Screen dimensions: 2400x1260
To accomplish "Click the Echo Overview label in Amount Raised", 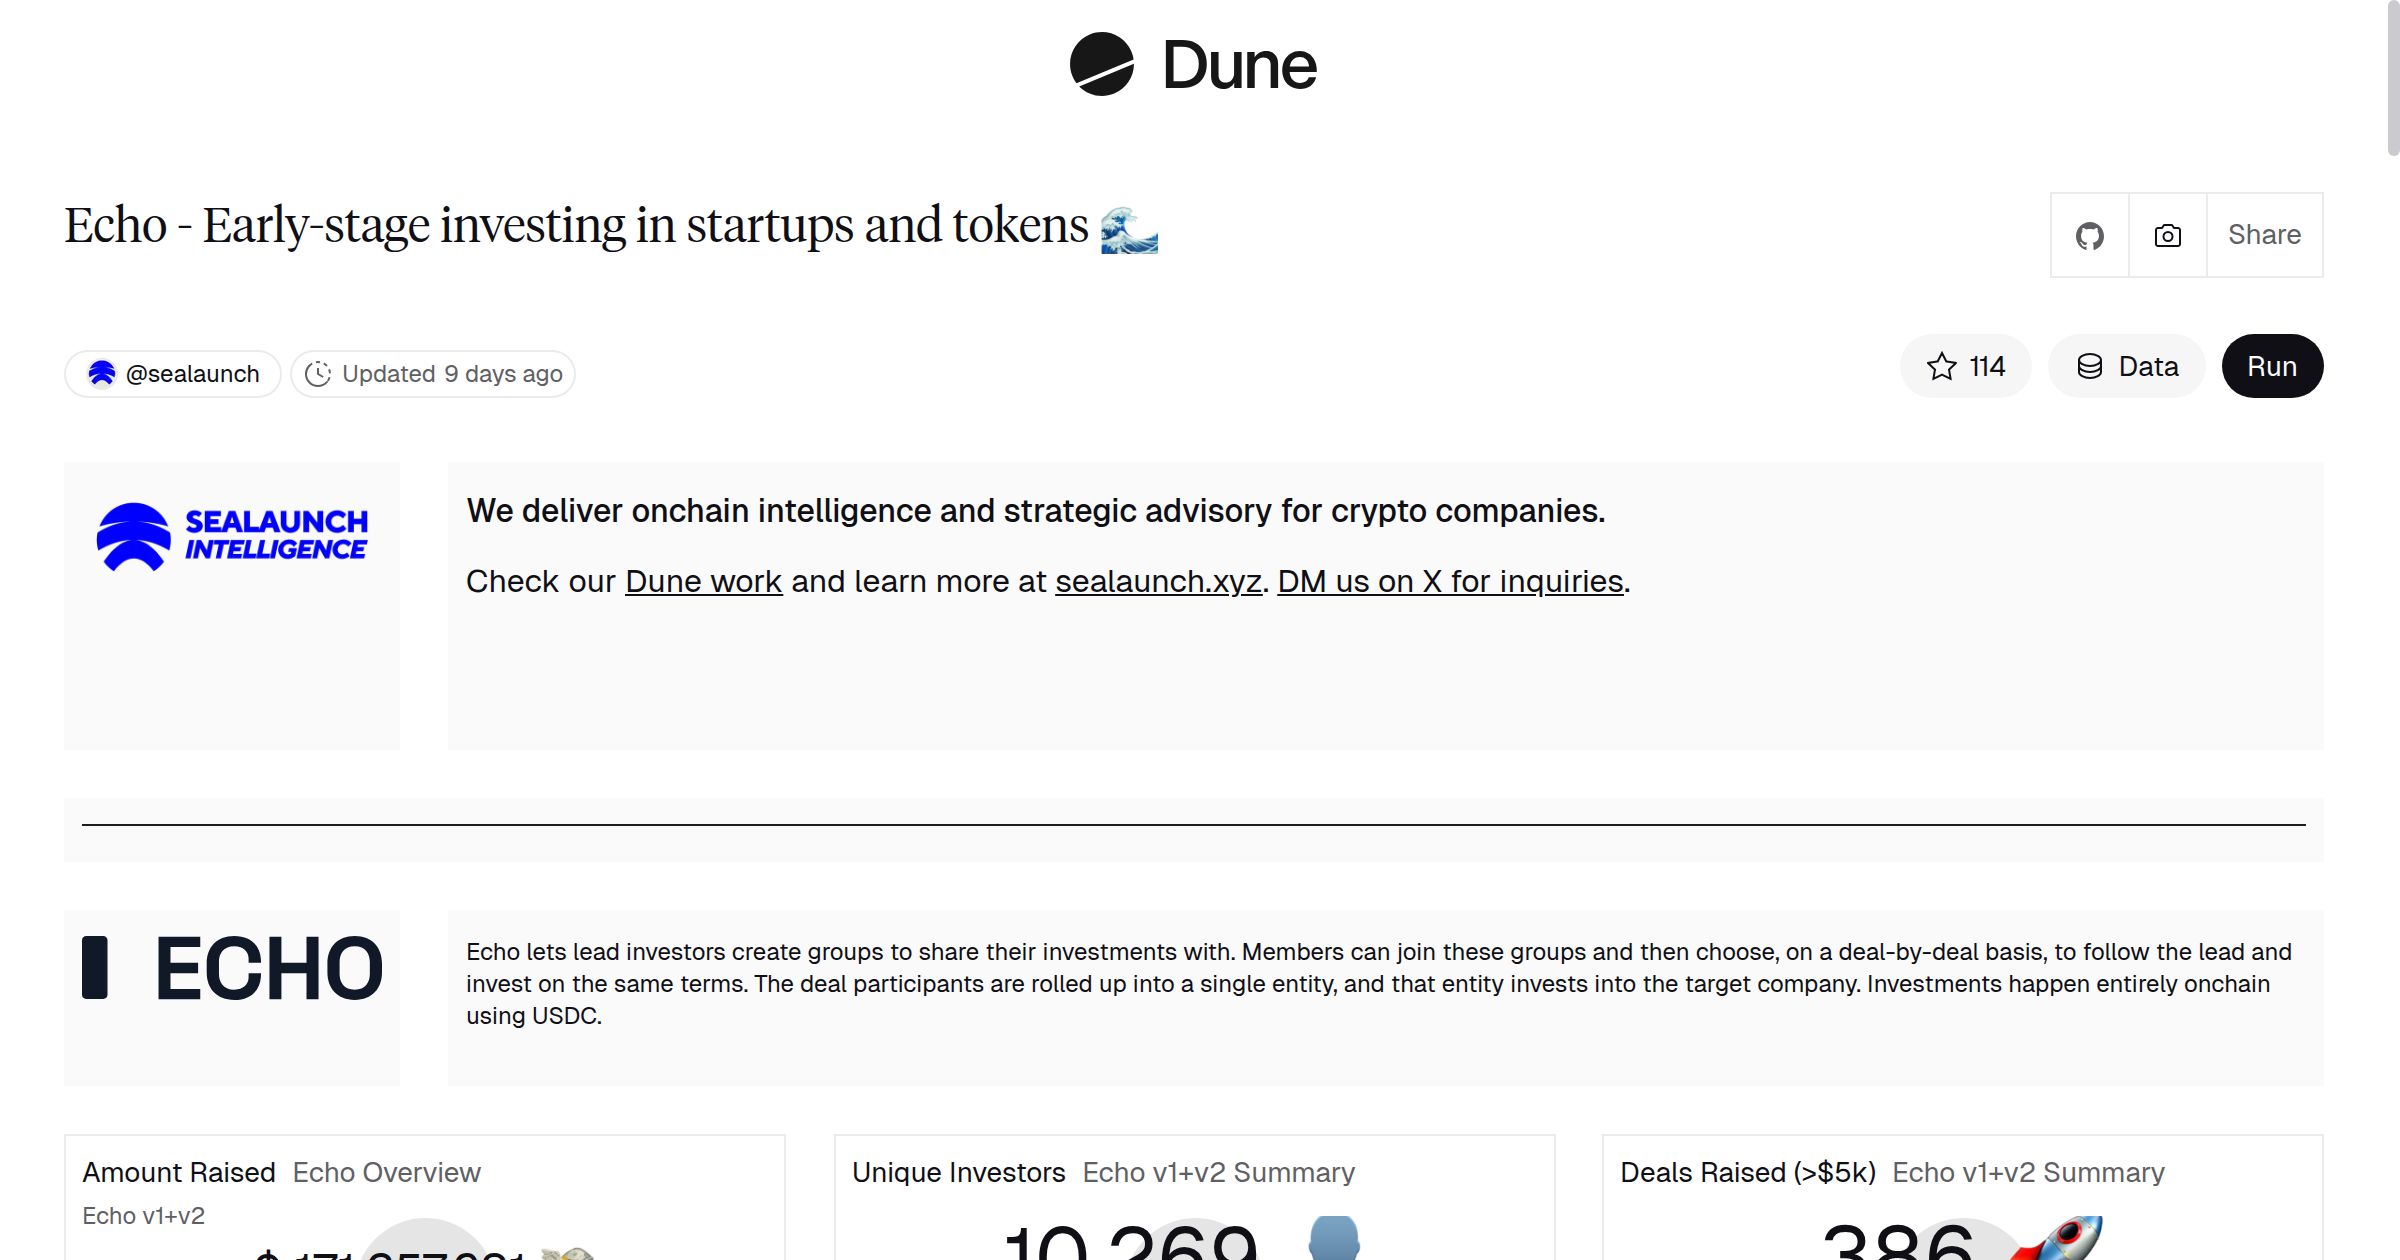I will pos(386,1173).
